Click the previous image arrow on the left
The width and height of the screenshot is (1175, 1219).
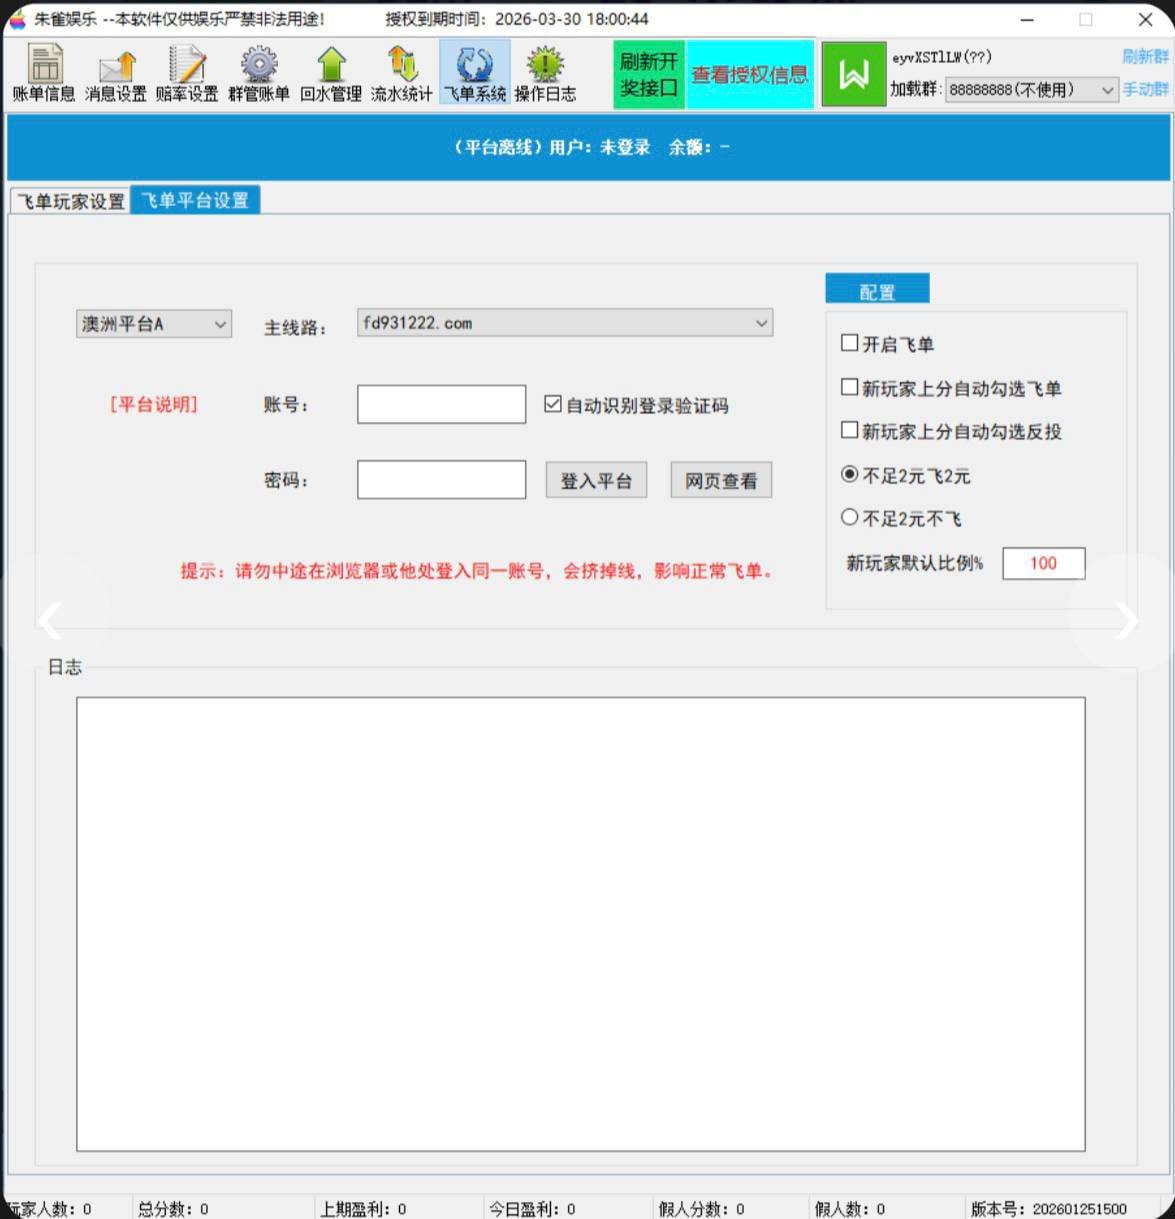[x=49, y=621]
